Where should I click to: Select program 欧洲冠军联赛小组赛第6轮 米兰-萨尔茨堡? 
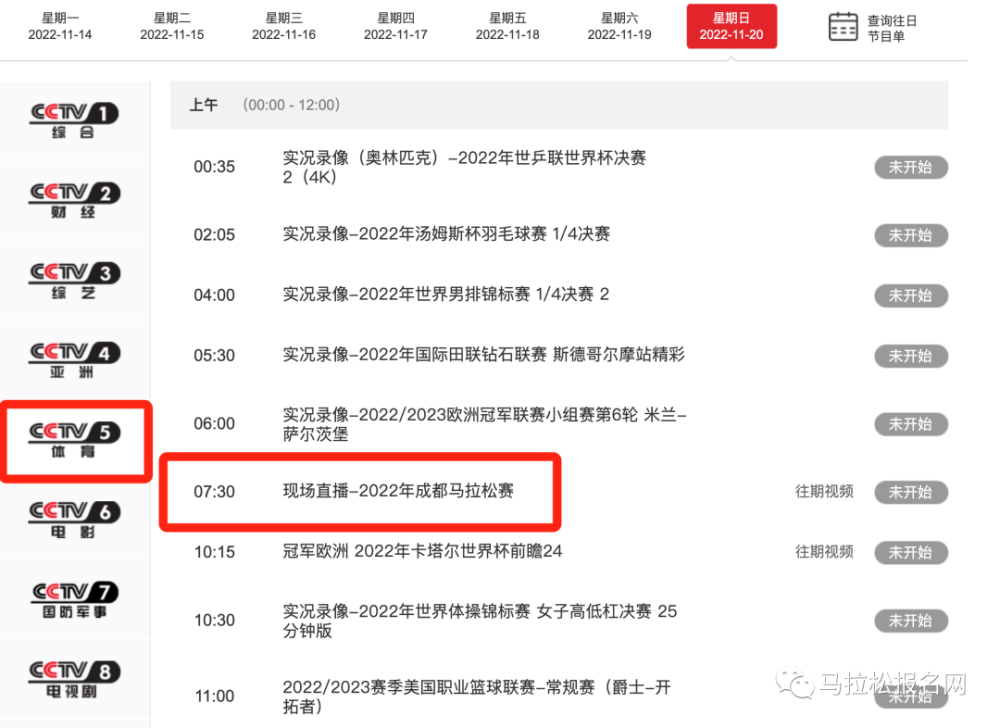tap(485, 424)
